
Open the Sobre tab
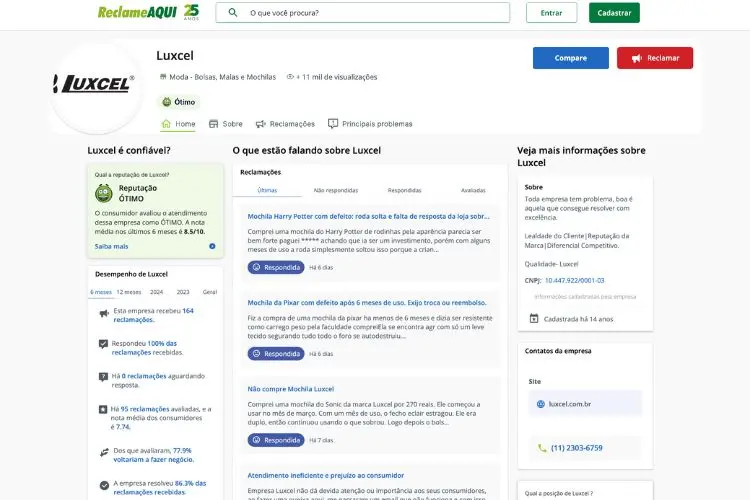click(x=226, y=124)
